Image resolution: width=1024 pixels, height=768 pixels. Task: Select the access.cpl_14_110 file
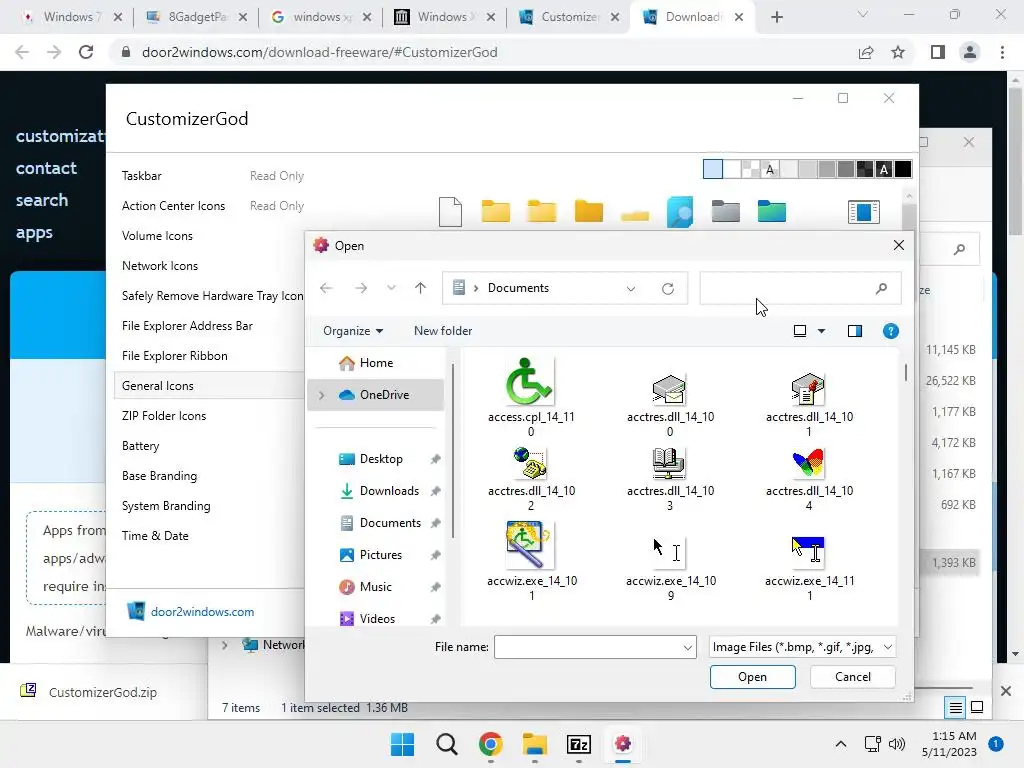[531, 398]
